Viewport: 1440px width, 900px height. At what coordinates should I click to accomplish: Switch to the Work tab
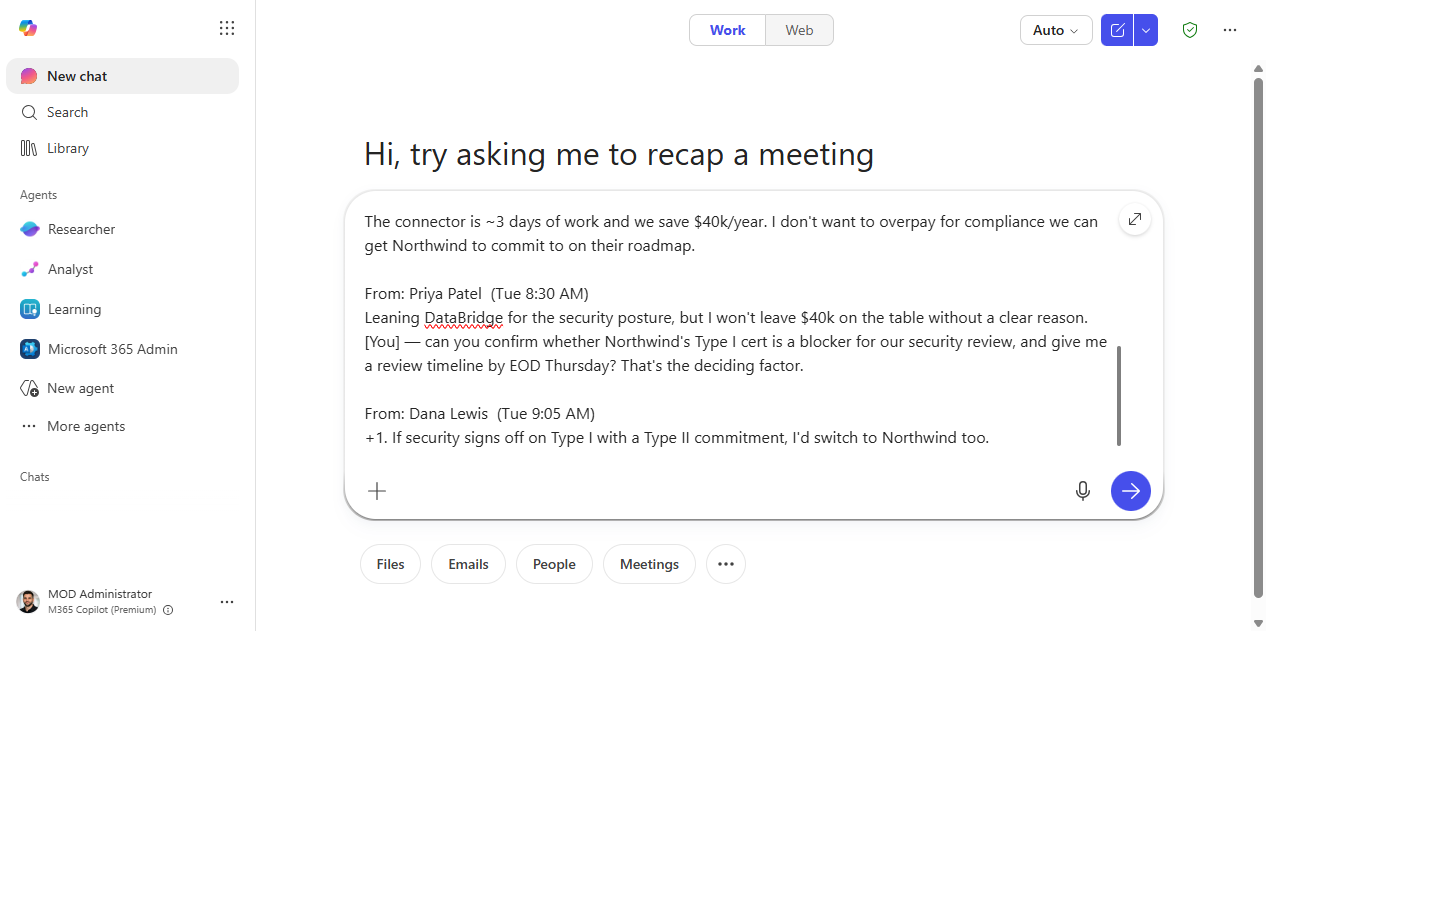tap(728, 30)
